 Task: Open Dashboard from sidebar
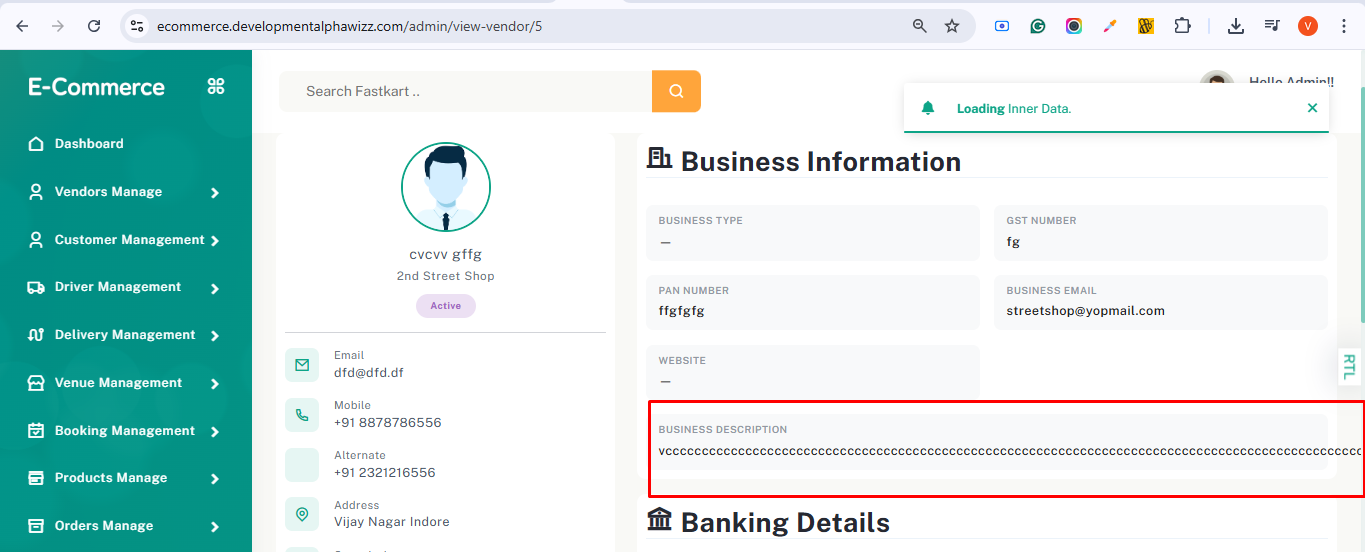(89, 144)
